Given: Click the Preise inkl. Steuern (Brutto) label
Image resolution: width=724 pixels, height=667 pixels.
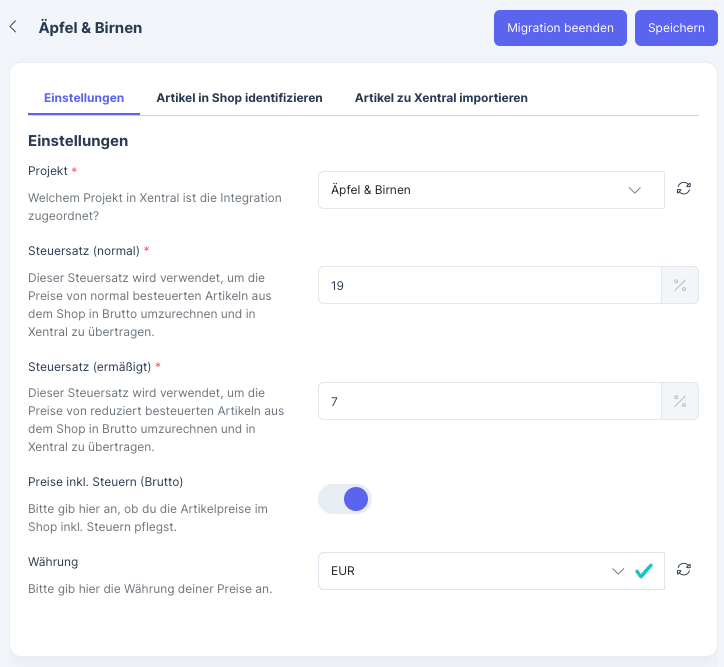Looking at the screenshot, I should 105,481.
